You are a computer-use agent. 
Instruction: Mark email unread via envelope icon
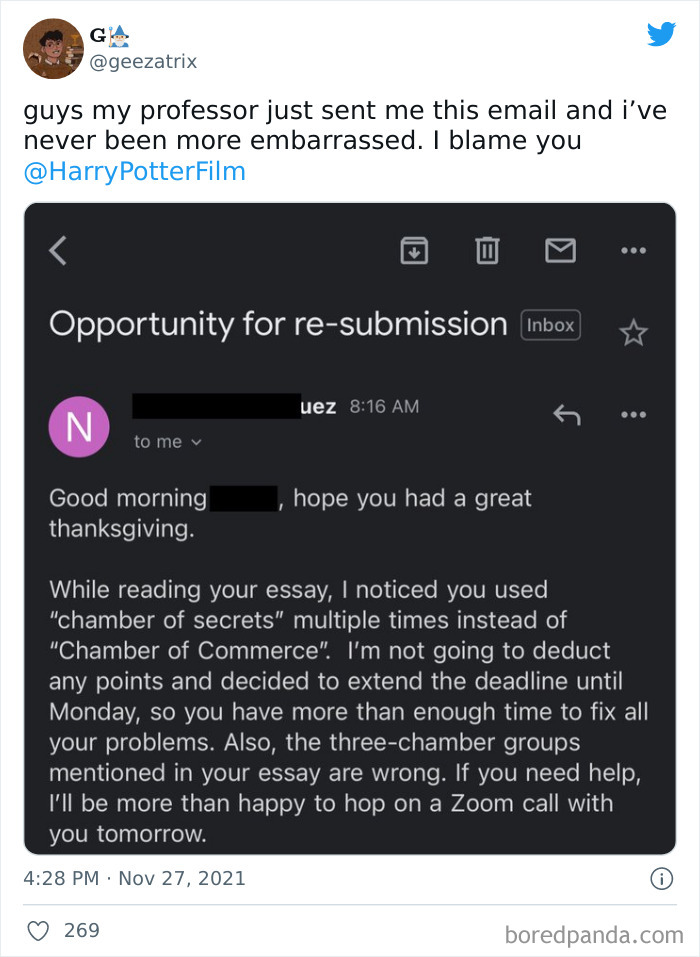tap(560, 250)
